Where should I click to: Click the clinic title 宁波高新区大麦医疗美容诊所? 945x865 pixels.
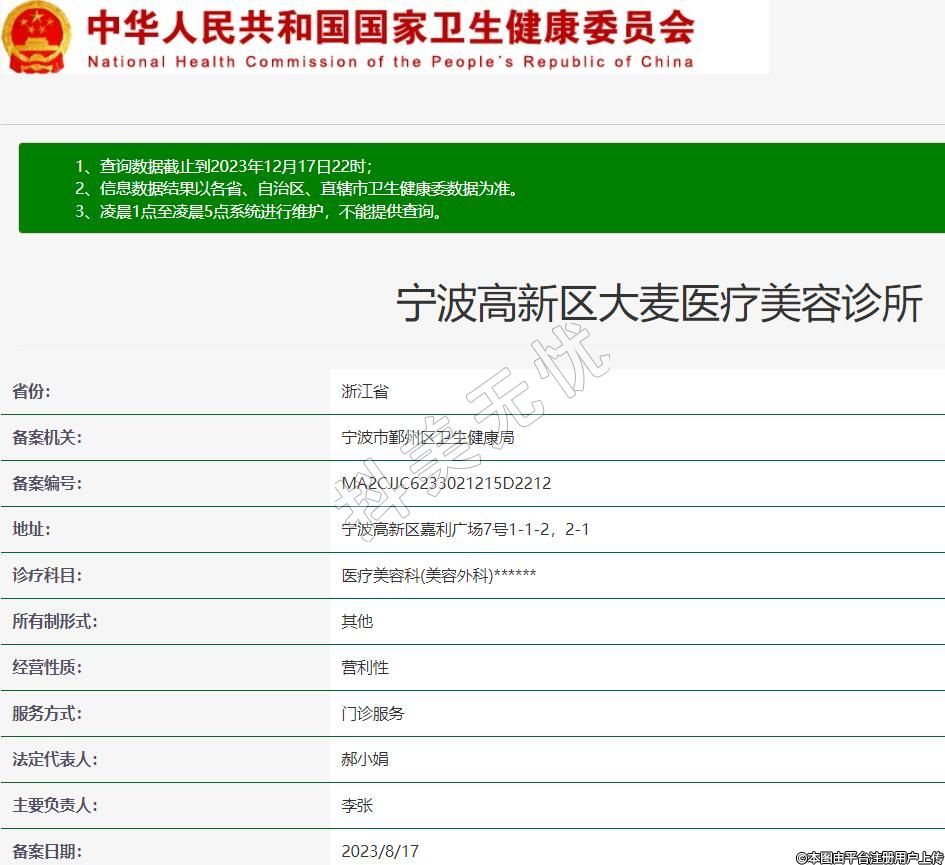(659, 303)
